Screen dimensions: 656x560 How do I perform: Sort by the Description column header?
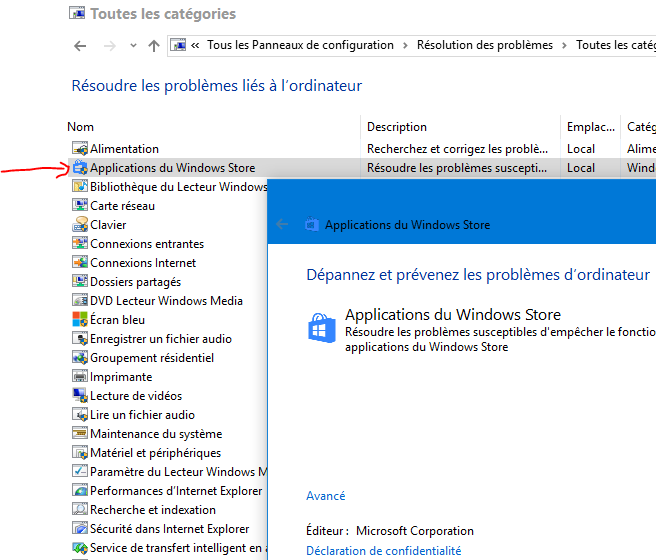[397, 127]
